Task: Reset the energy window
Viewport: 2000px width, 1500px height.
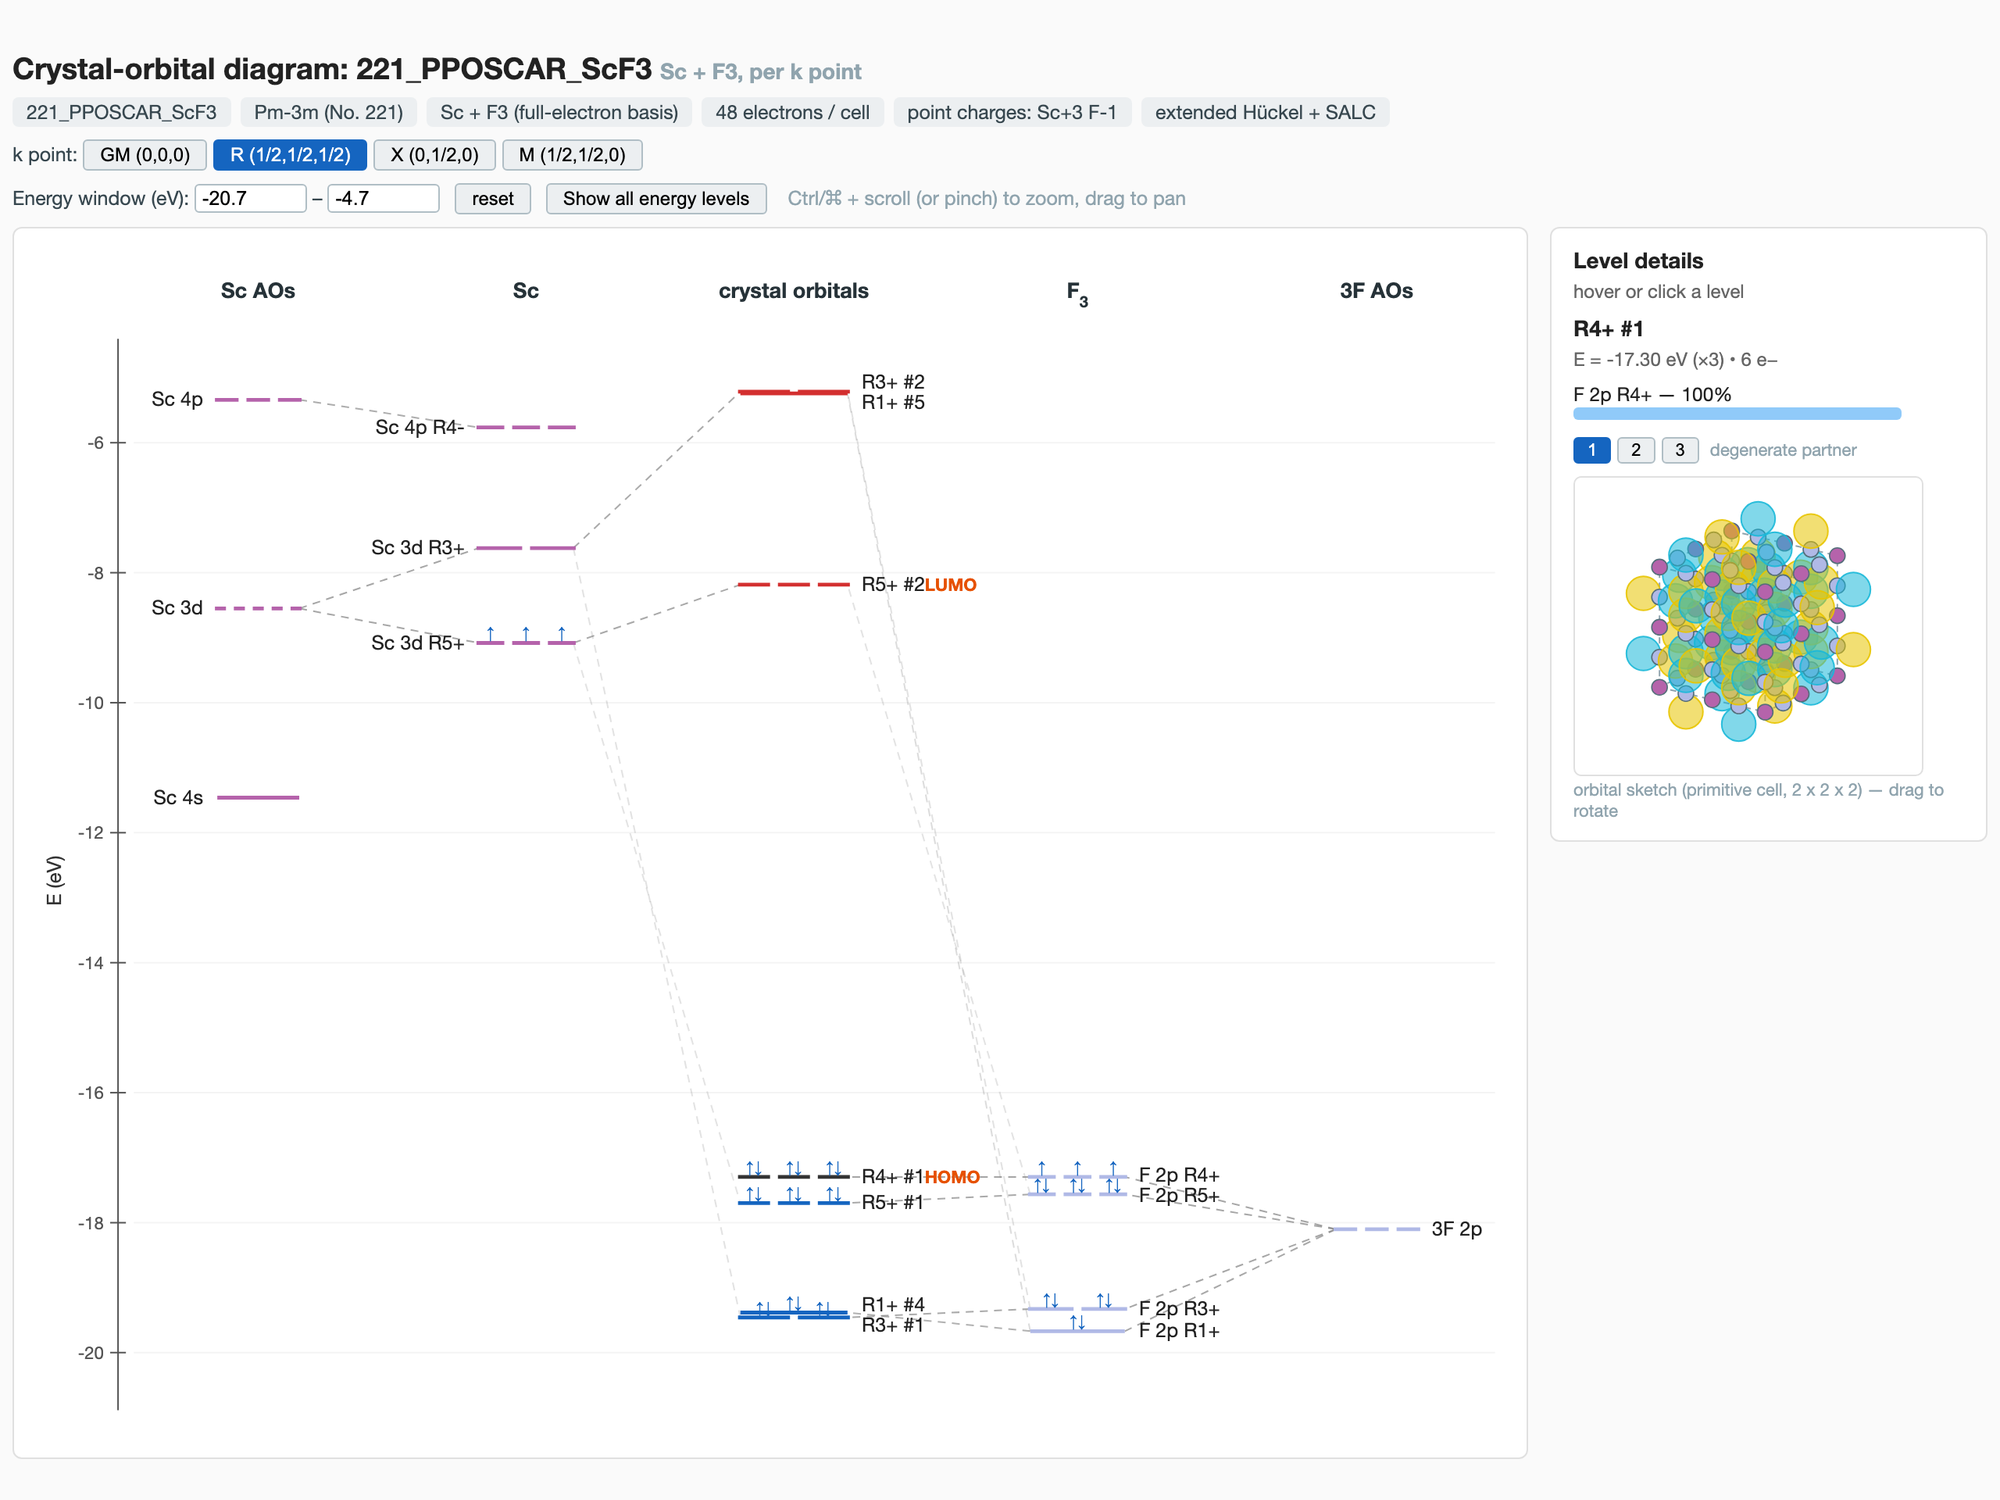Action: [493, 198]
